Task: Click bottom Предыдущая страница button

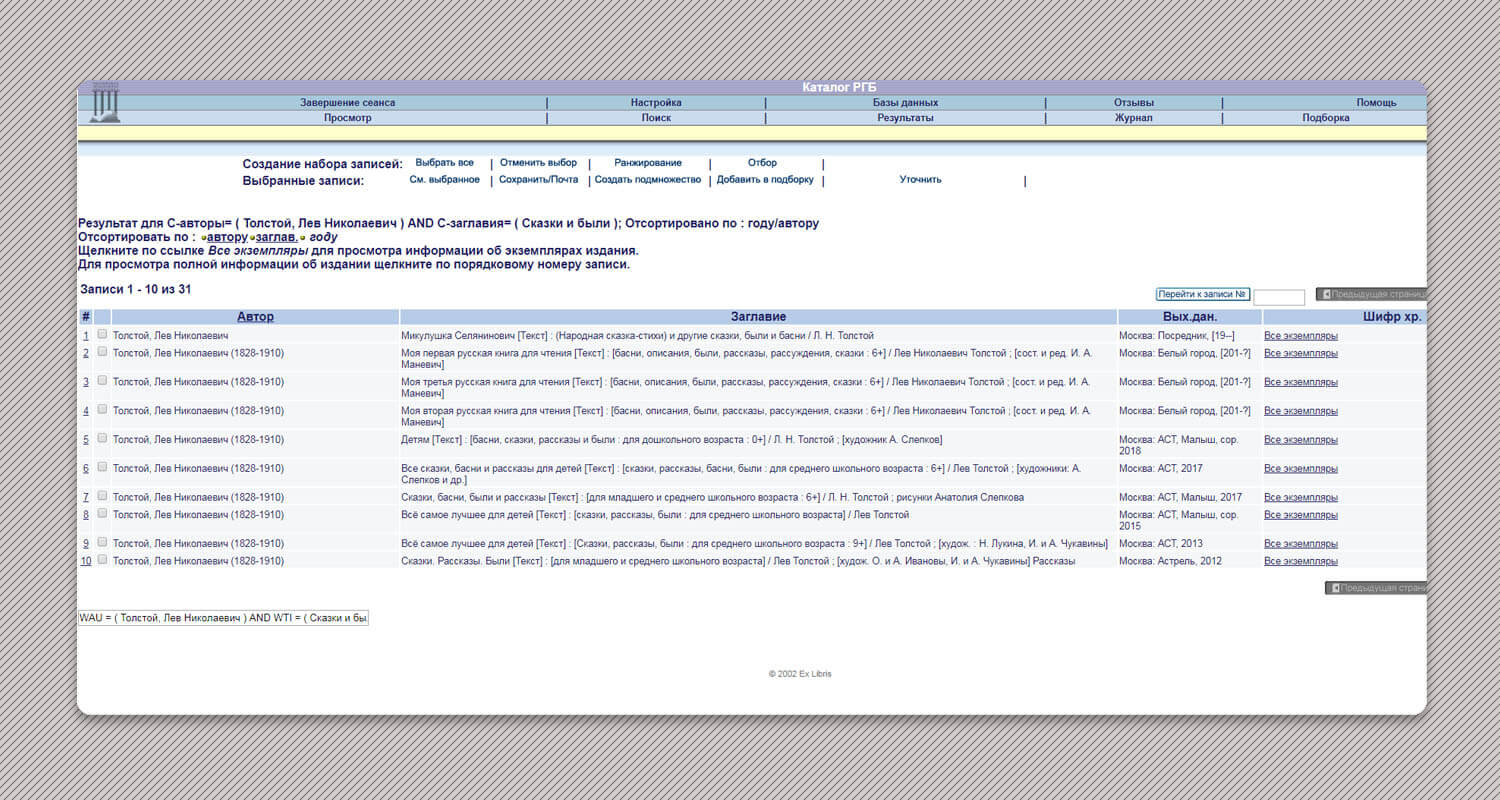Action: tap(1376, 588)
